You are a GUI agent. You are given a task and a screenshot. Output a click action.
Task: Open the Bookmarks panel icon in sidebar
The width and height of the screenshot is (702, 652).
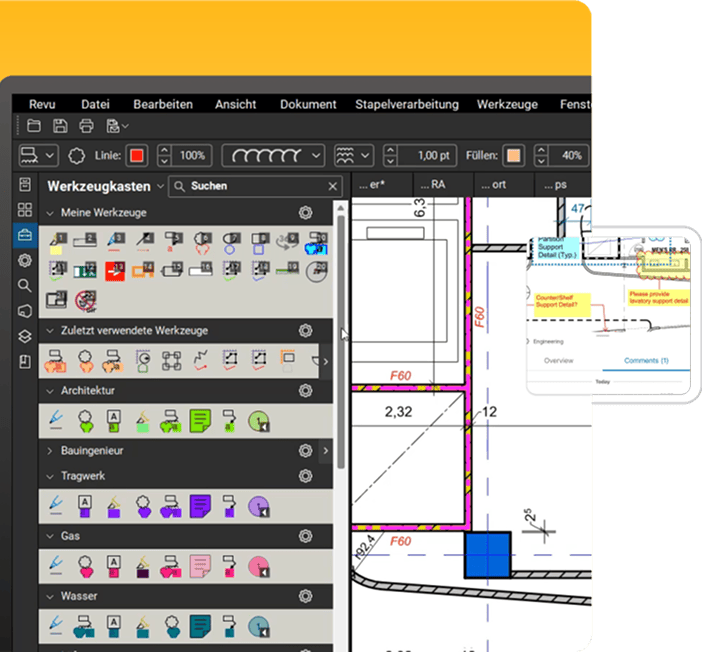tap(25, 361)
